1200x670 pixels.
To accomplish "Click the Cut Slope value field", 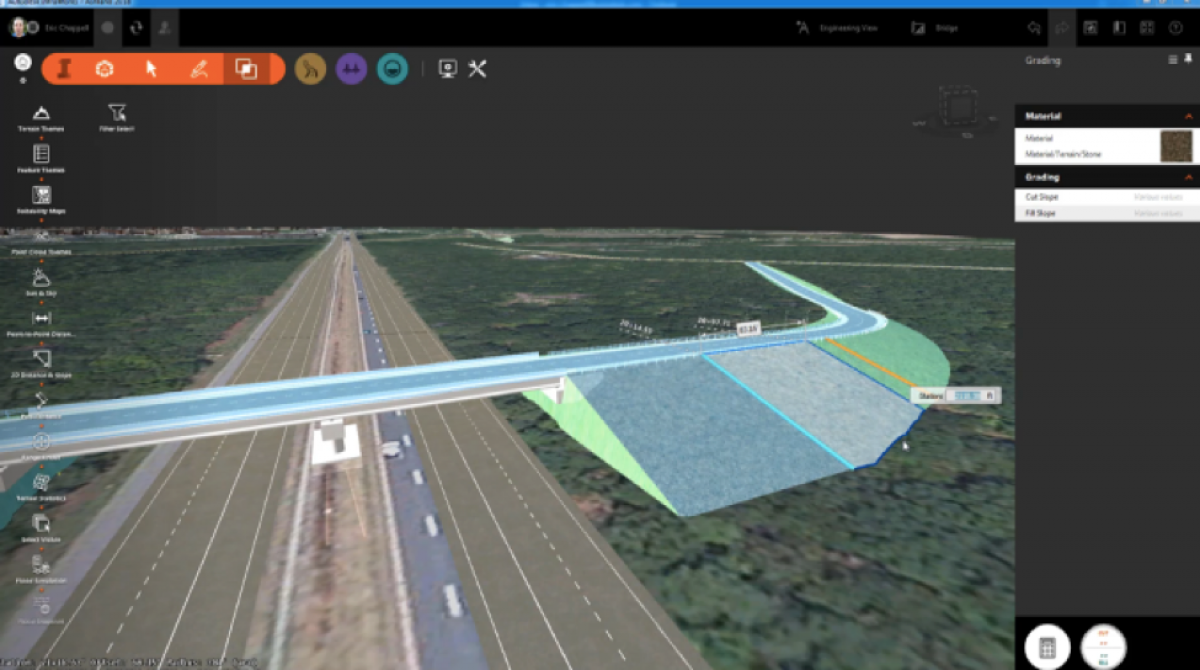I will [x=1157, y=197].
